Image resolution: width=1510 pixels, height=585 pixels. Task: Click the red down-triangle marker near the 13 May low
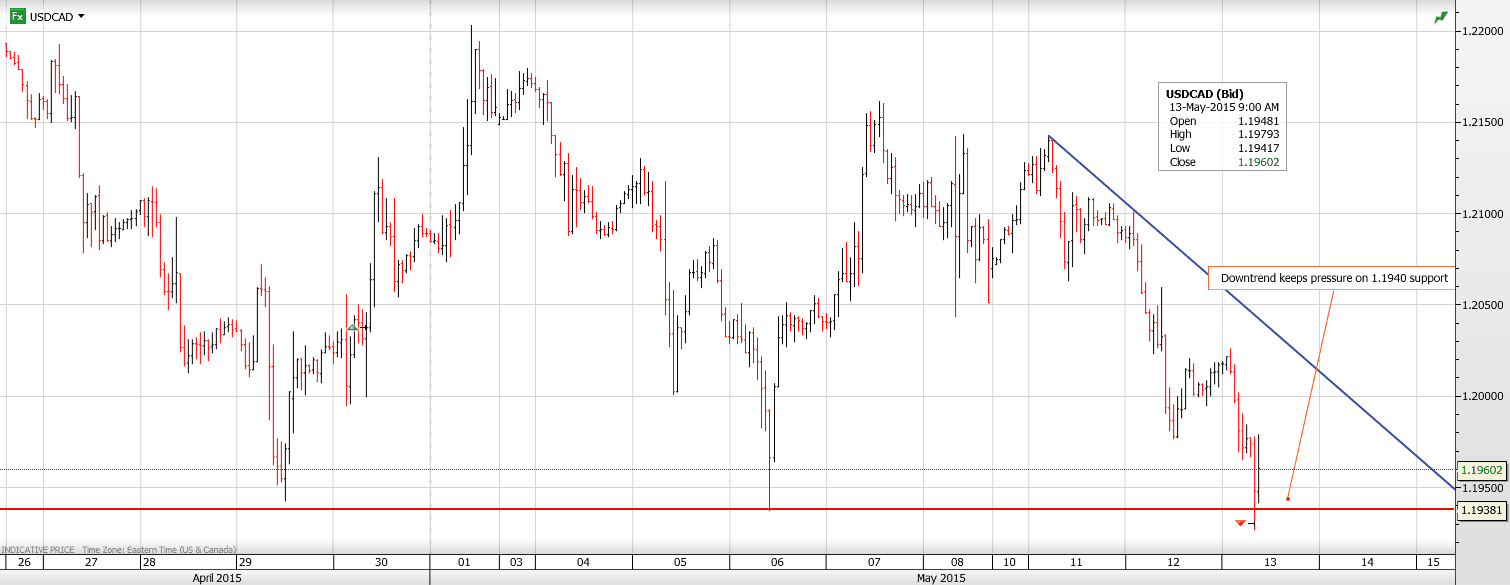pos(1240,523)
